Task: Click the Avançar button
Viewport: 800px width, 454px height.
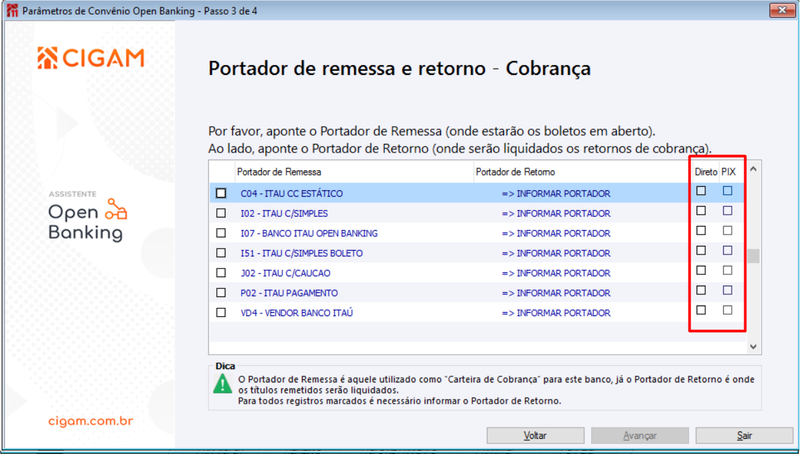Action: (640, 436)
